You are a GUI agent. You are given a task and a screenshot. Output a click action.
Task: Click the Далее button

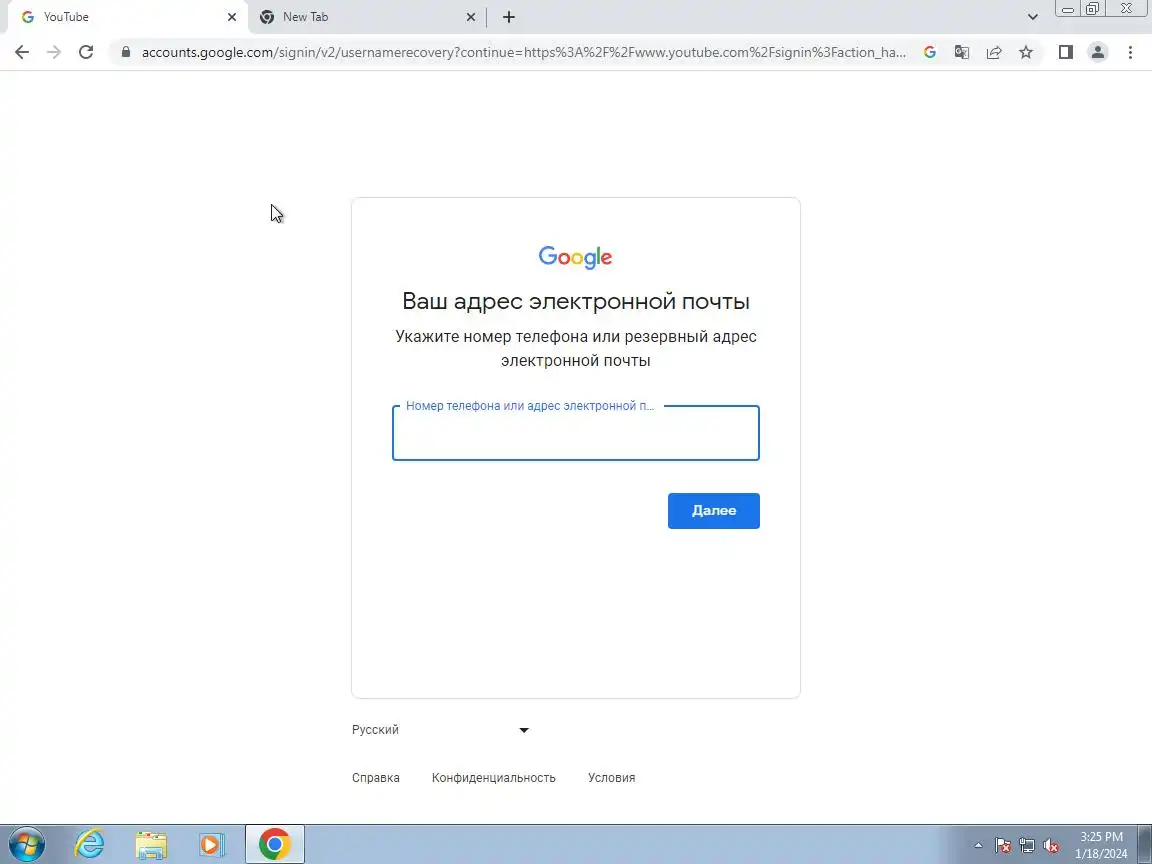click(x=713, y=511)
